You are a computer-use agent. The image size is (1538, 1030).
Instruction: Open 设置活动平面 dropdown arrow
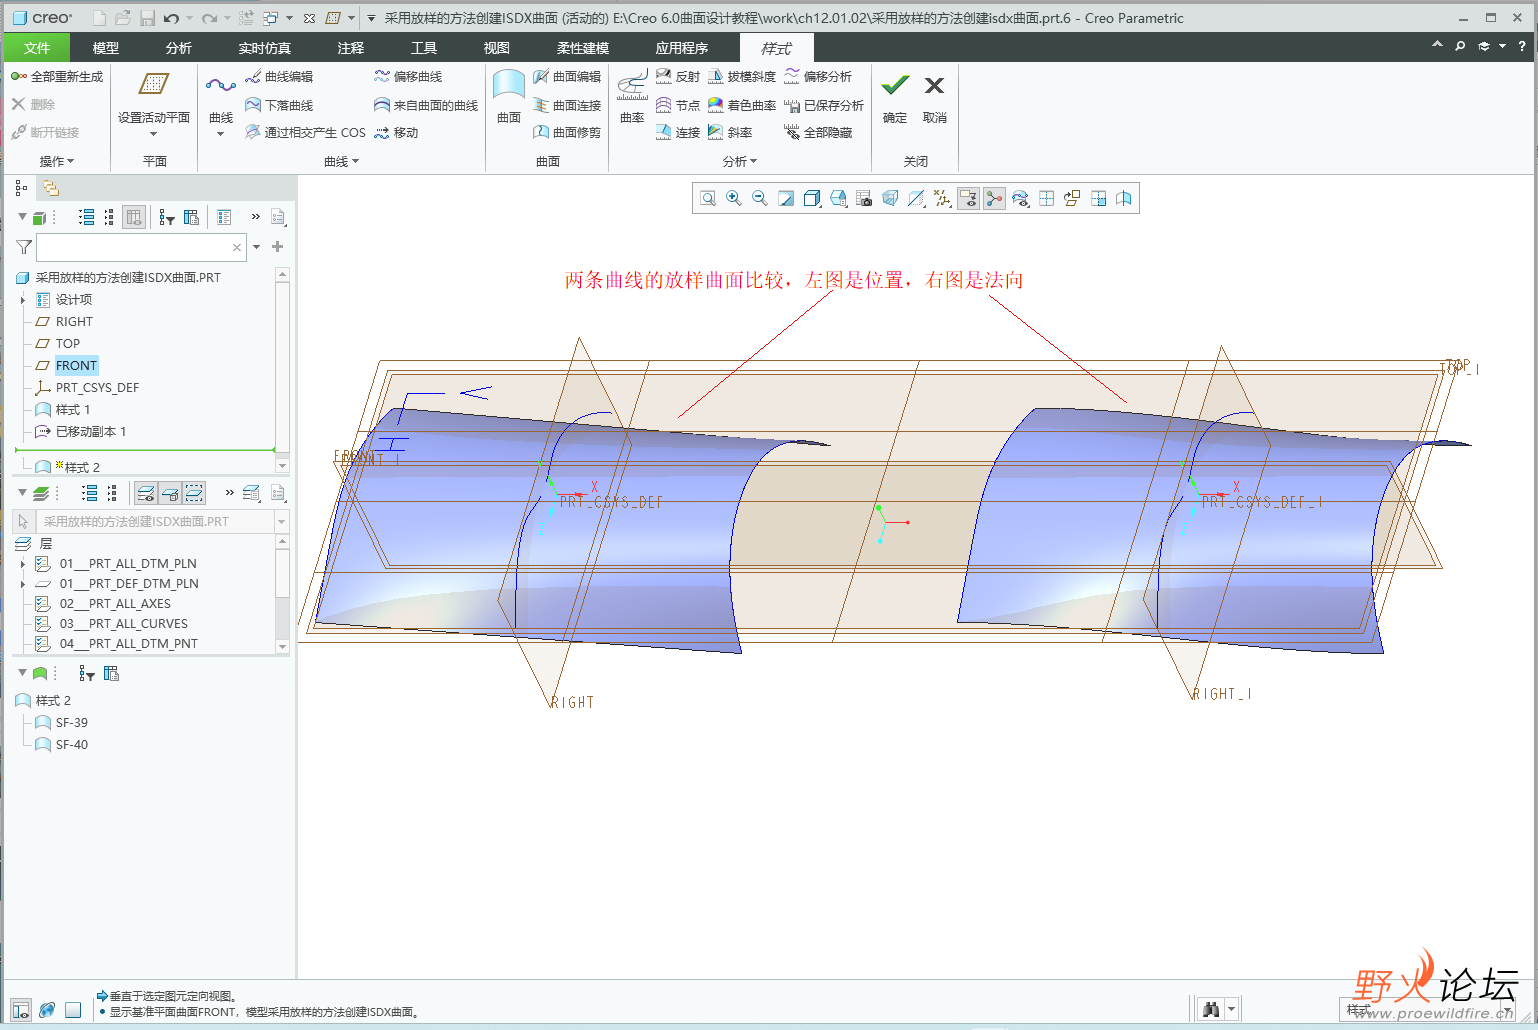tap(154, 134)
